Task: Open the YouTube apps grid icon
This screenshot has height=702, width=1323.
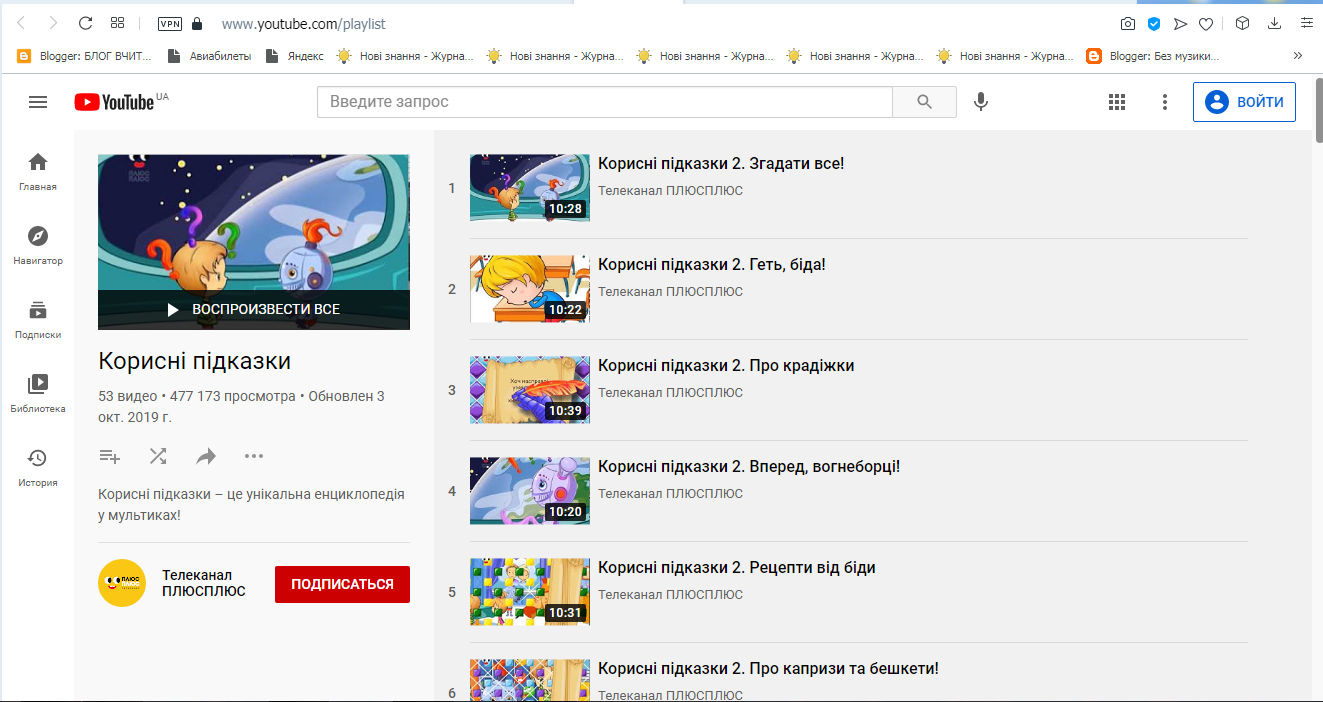Action: (1117, 102)
